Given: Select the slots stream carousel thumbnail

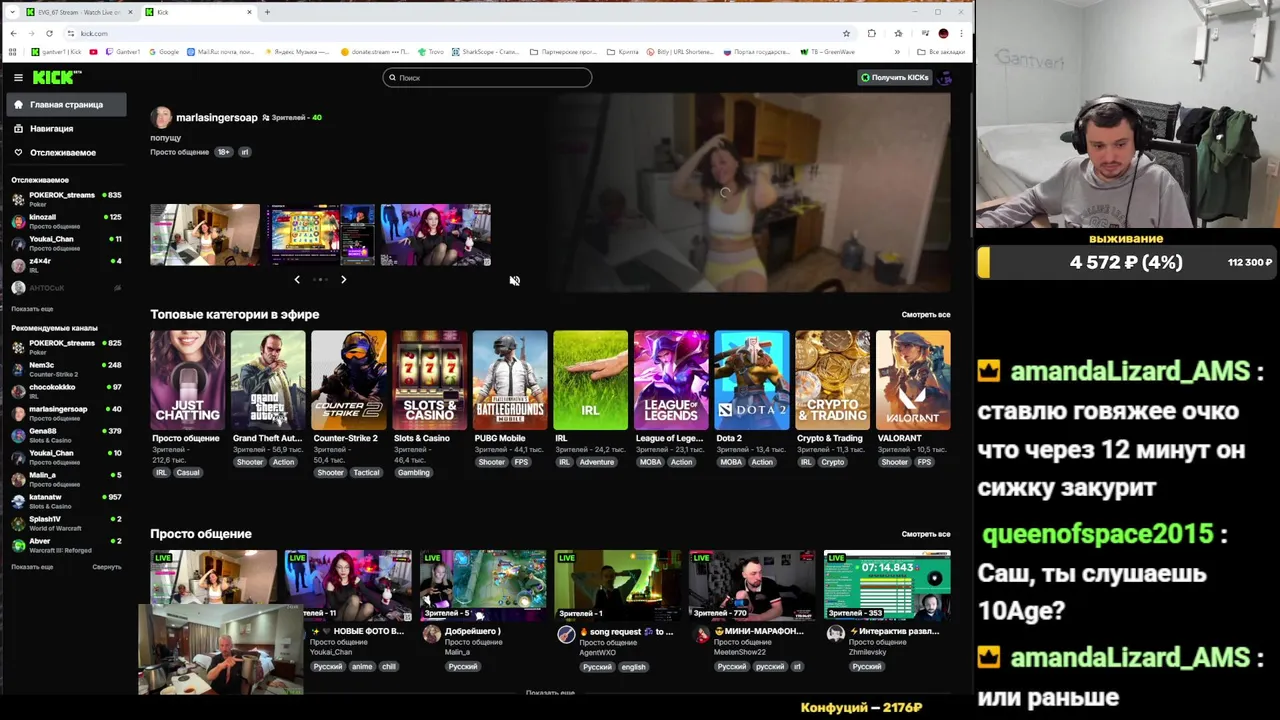Looking at the screenshot, I should coord(320,235).
